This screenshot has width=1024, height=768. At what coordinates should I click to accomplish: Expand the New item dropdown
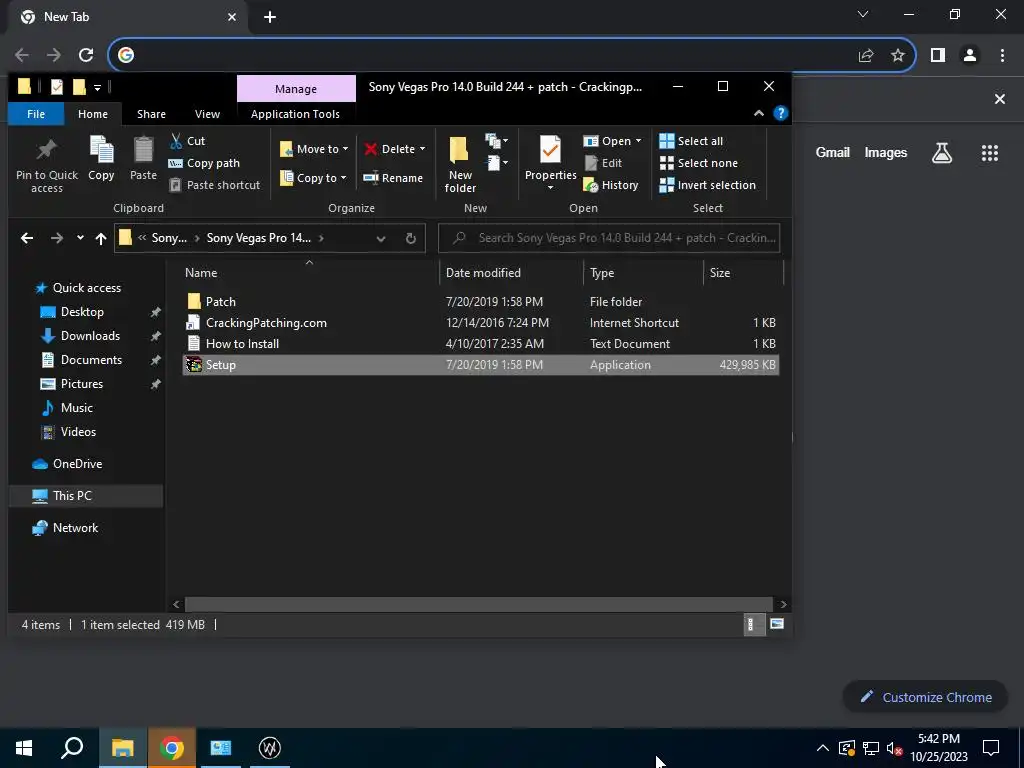(496, 141)
